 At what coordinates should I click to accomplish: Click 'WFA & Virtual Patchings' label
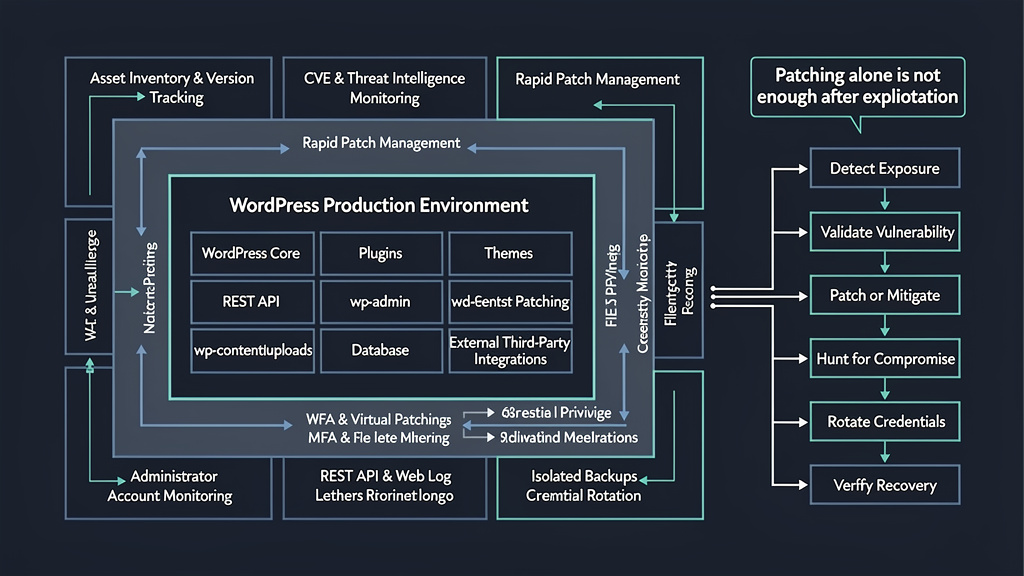379,419
